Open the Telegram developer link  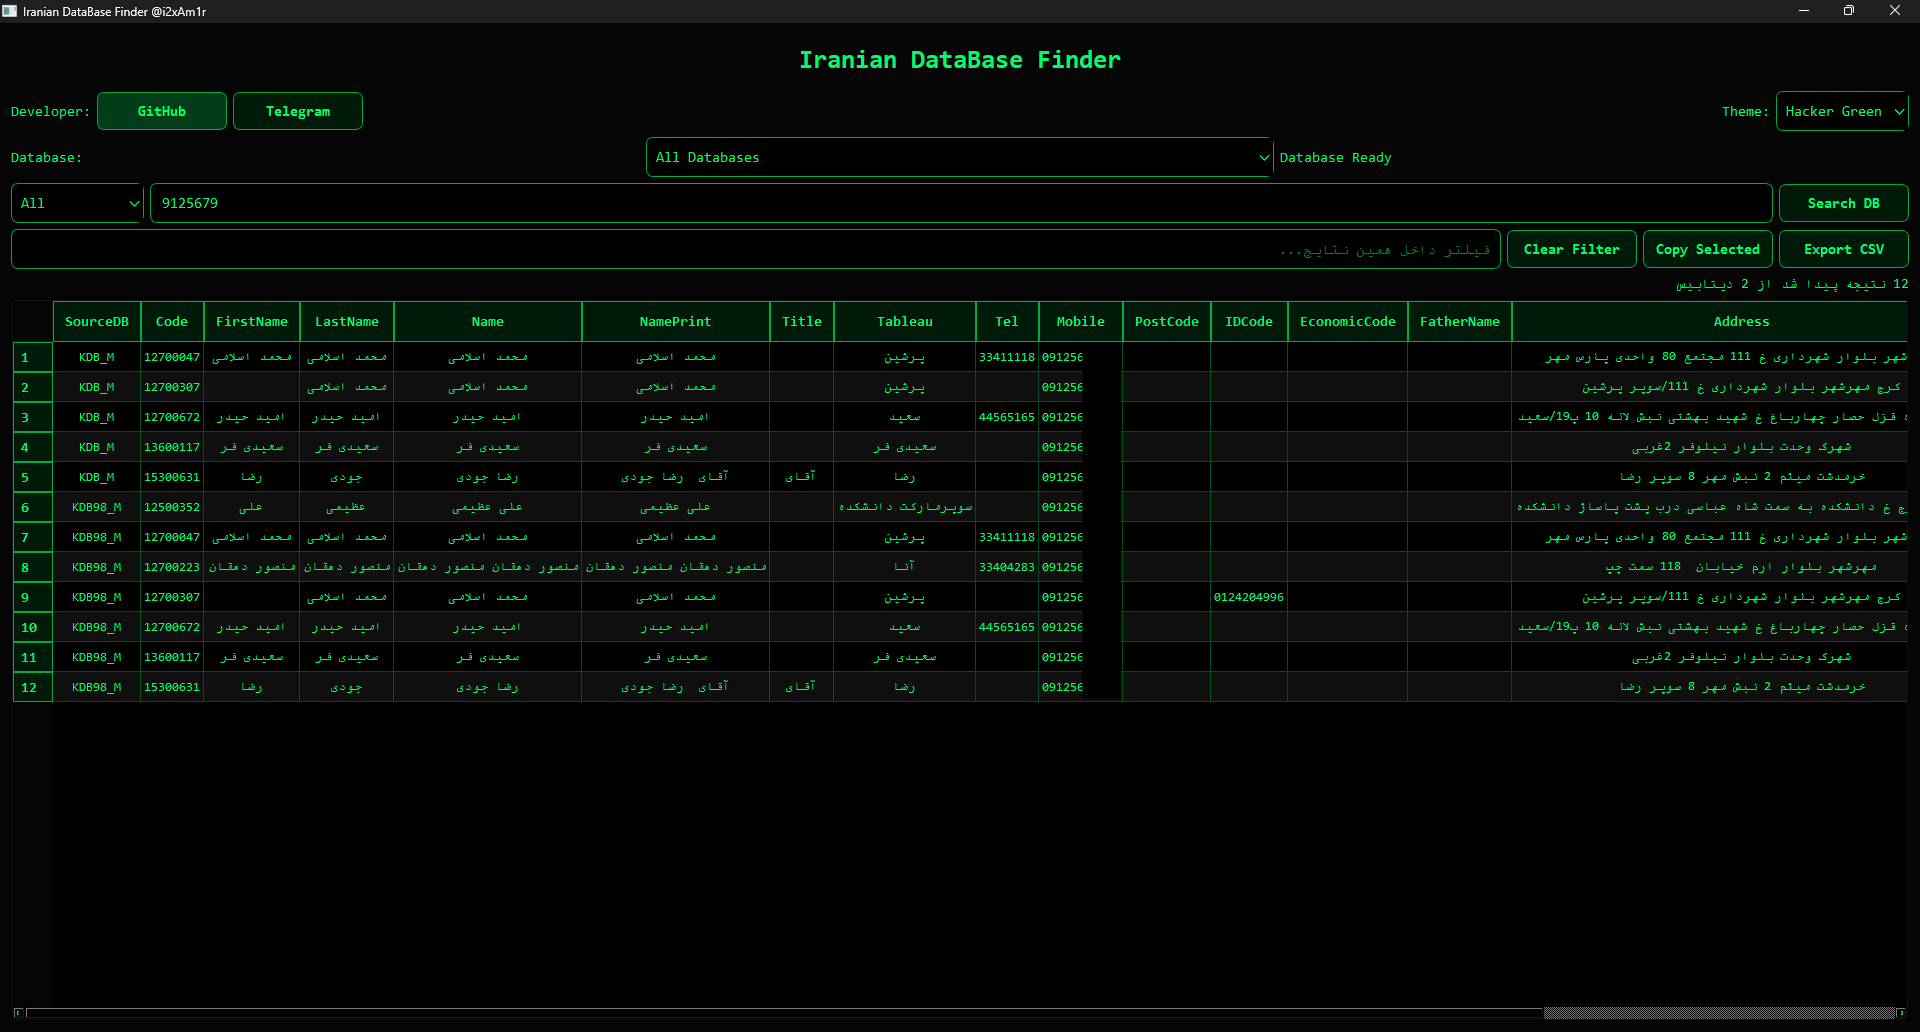(x=298, y=111)
